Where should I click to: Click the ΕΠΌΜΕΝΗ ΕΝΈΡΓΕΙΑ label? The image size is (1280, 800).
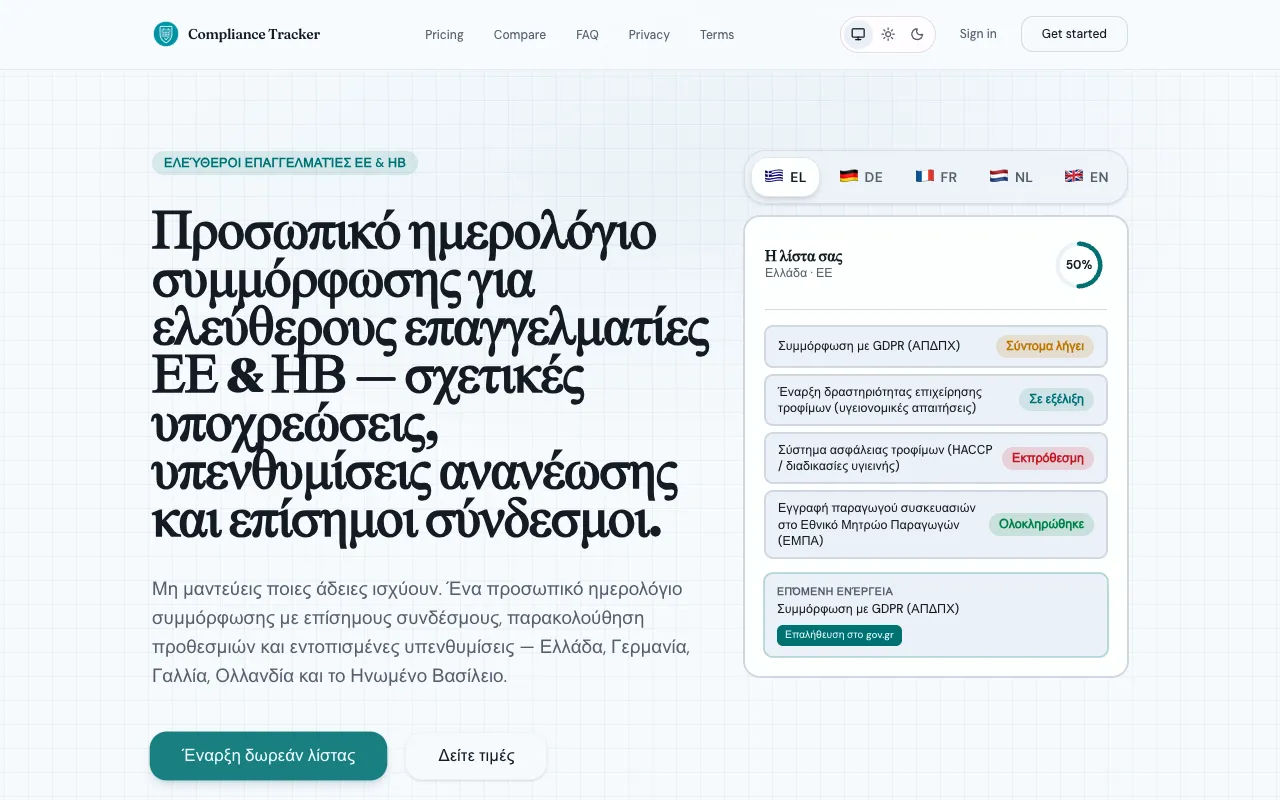coord(835,591)
